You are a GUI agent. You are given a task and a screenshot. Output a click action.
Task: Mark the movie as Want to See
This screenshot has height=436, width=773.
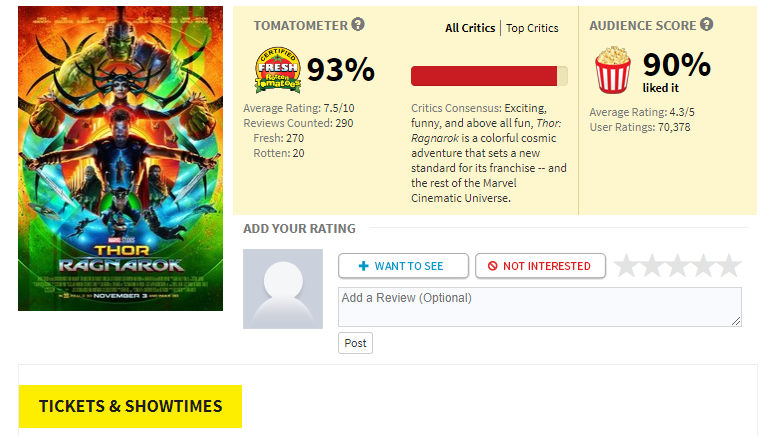coord(404,266)
